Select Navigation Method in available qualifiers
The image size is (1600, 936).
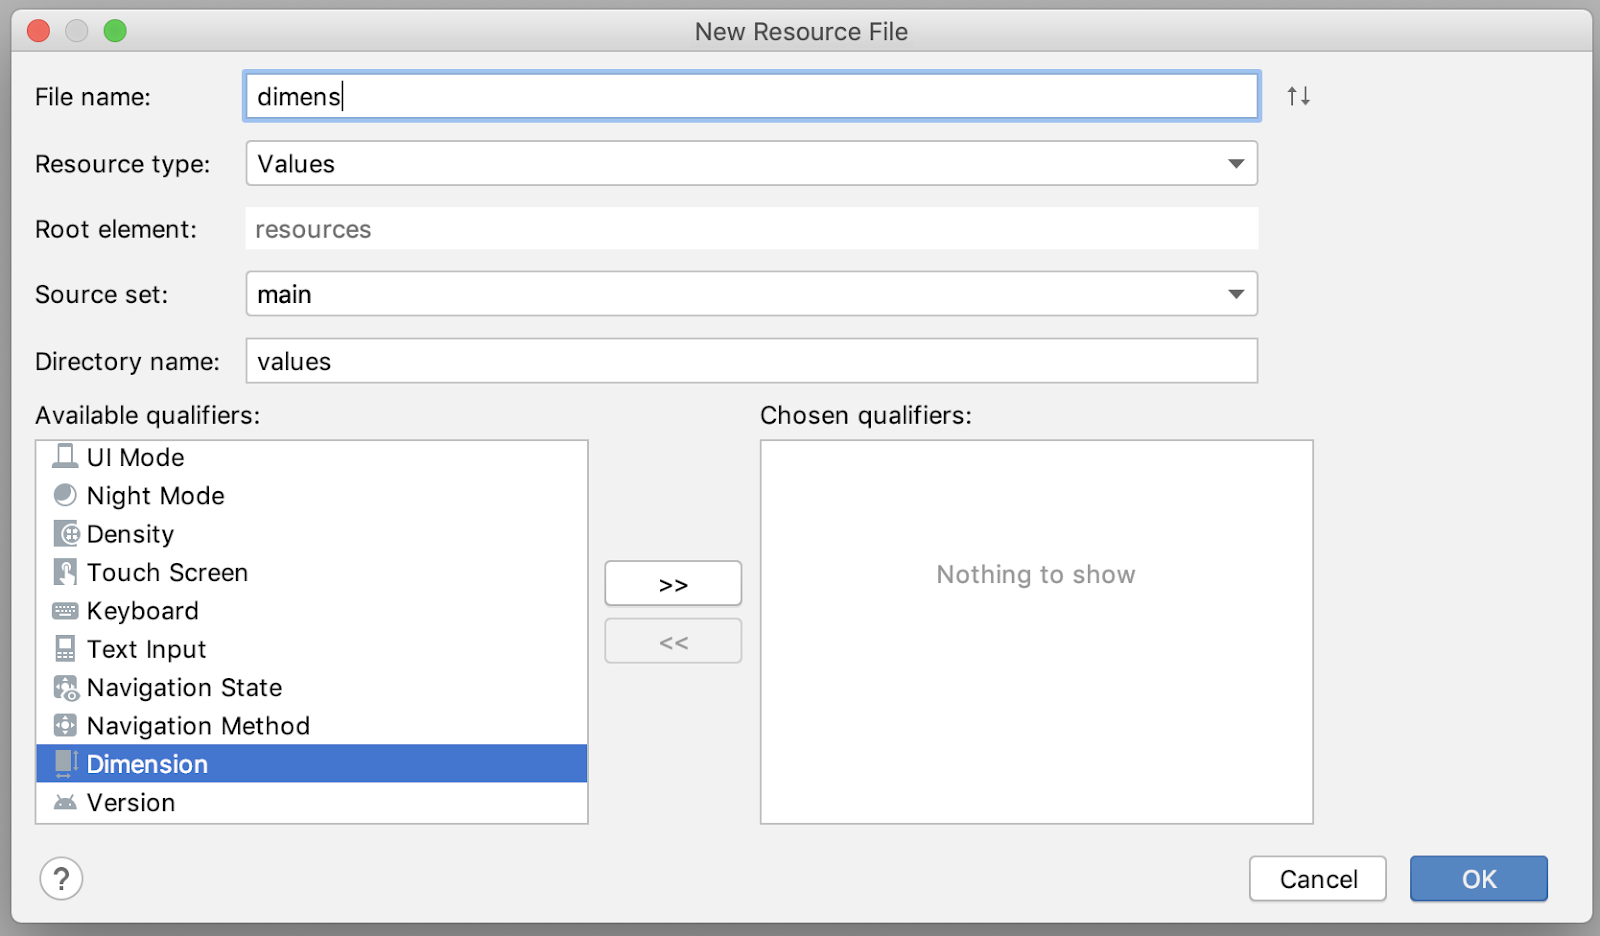[x=198, y=726]
